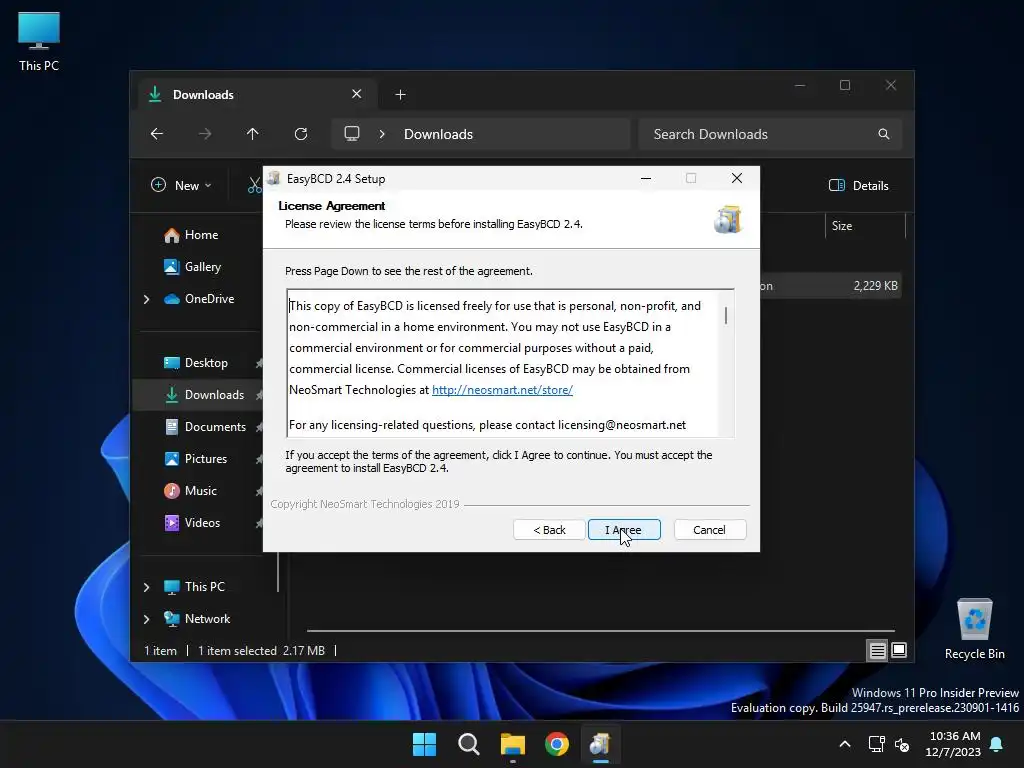The width and height of the screenshot is (1024, 768).
Task: Click the EasyBCD title bar icon
Action: [x=274, y=178]
